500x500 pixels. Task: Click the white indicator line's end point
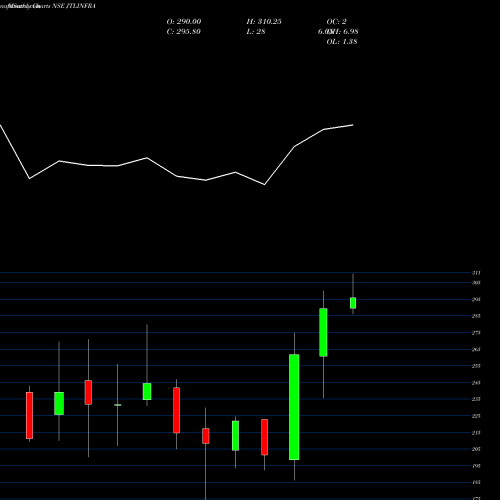[353, 125]
